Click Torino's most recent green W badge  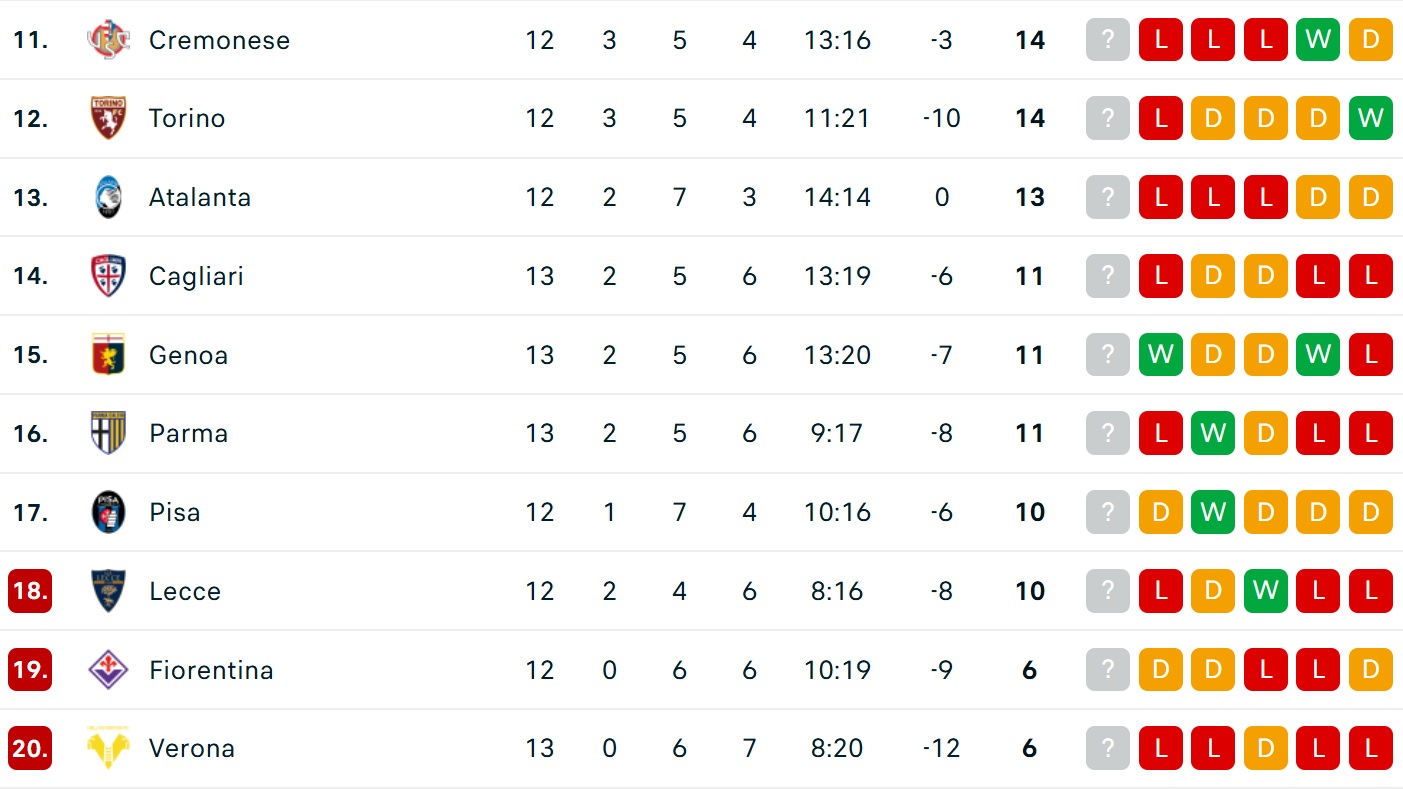tap(1370, 118)
